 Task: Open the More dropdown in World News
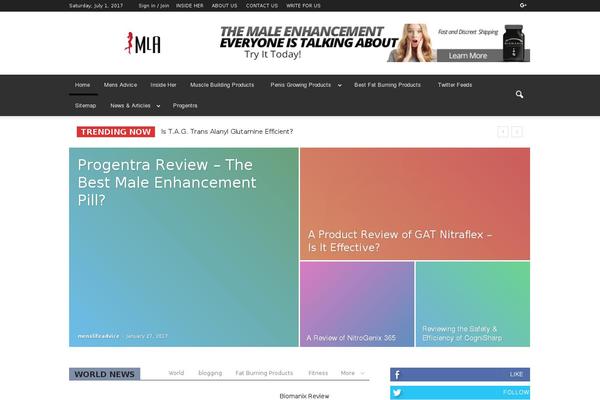click(x=352, y=373)
